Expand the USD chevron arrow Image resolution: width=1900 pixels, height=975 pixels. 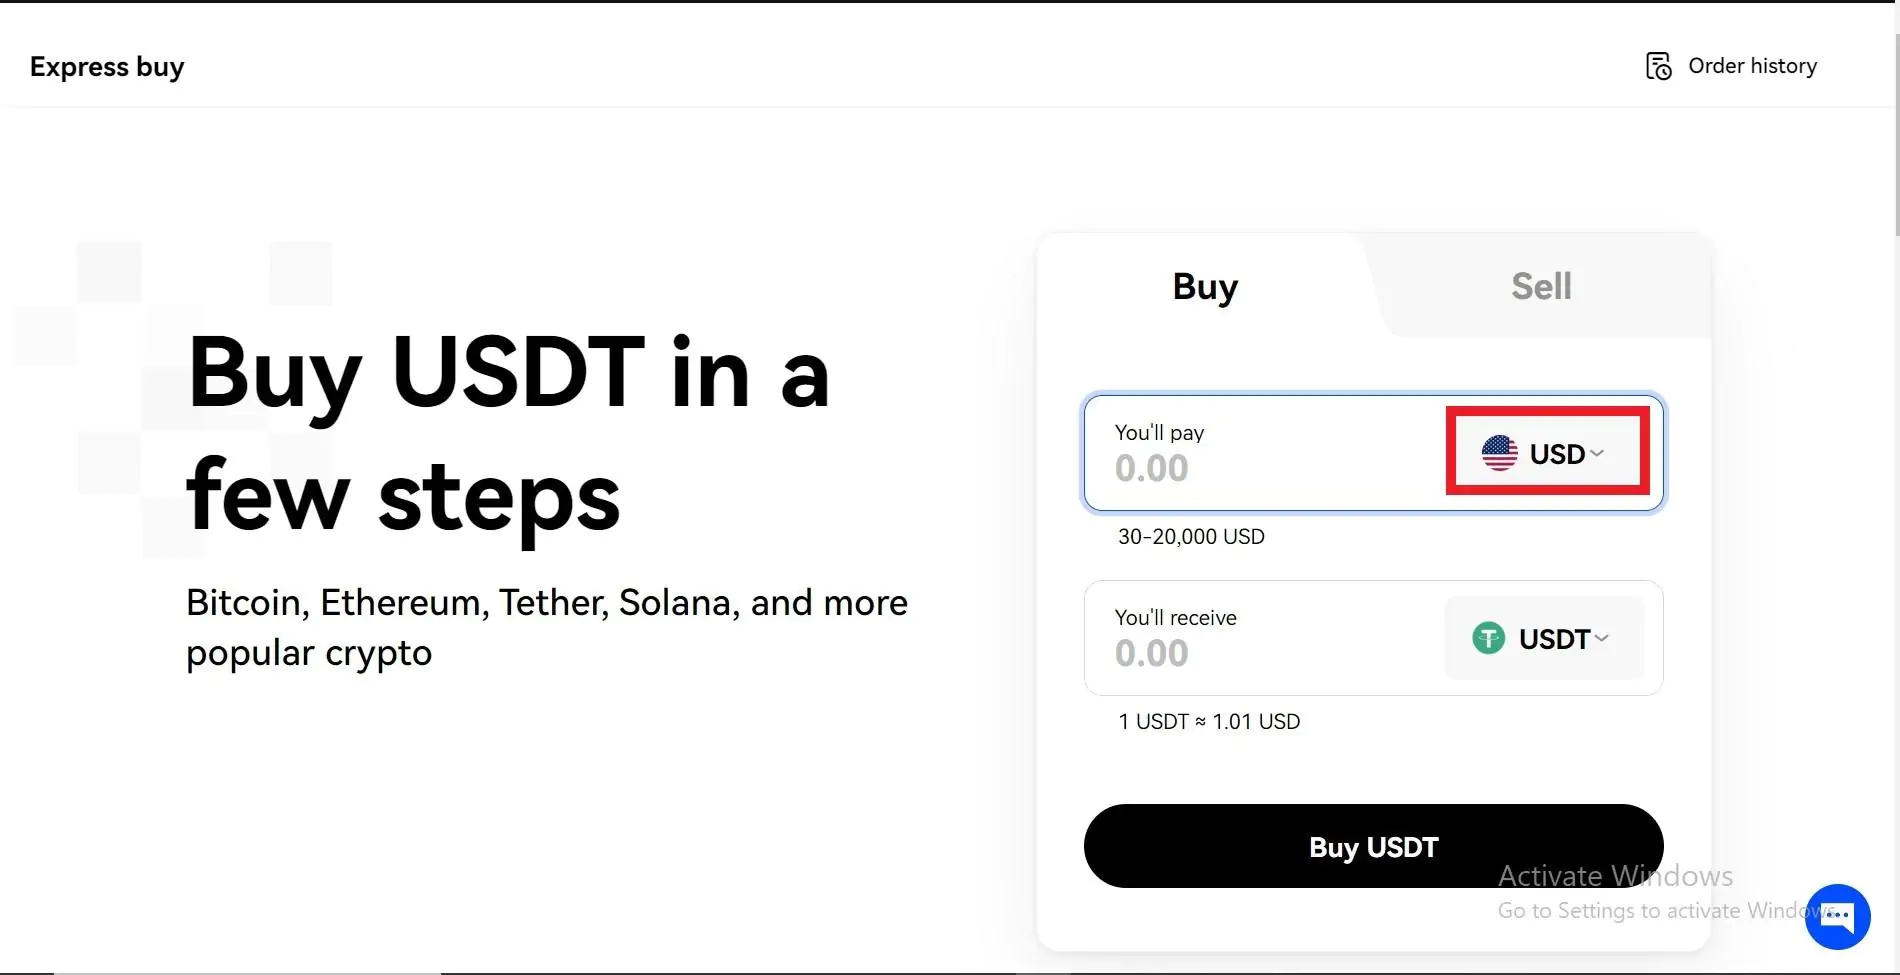tap(1597, 453)
